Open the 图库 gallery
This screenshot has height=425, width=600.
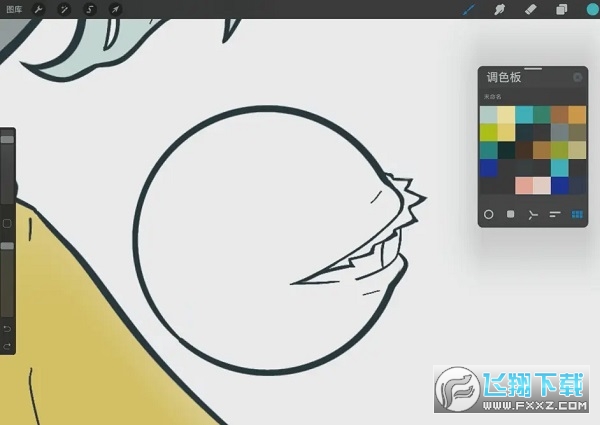[14, 9]
